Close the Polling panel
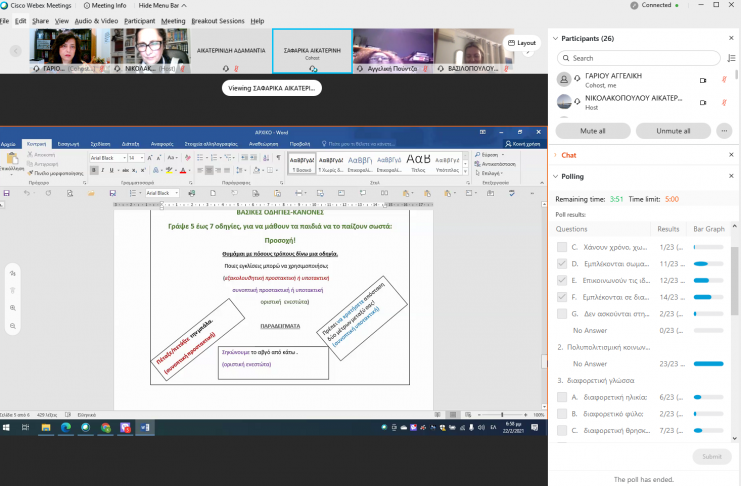The height and width of the screenshot is (486, 741). tap(729, 175)
